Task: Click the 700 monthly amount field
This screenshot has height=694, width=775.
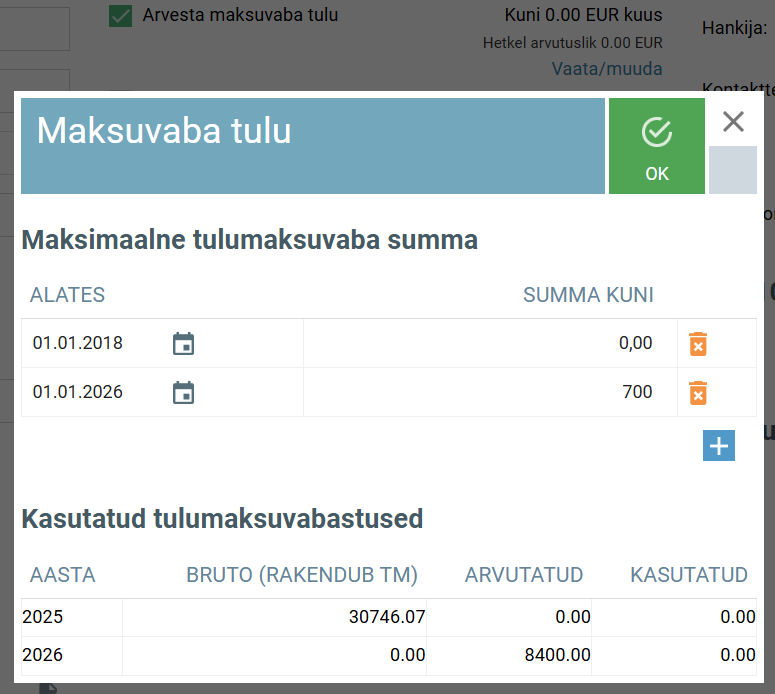Action: [490, 393]
